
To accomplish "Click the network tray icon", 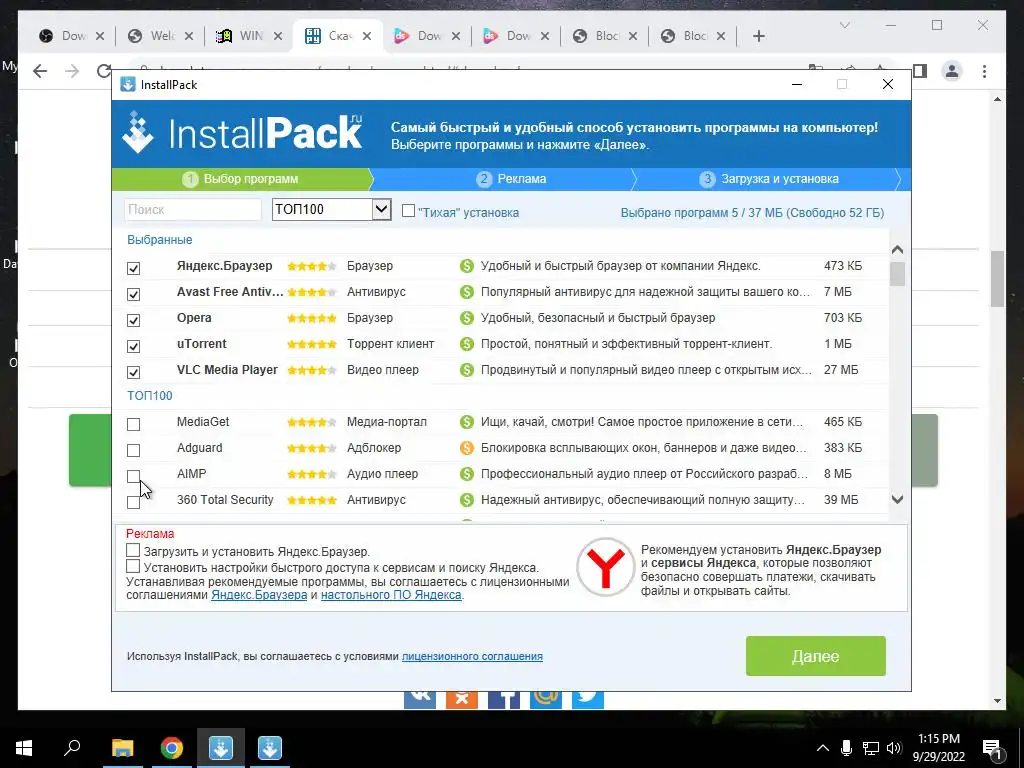I will pyautogui.click(x=871, y=748).
